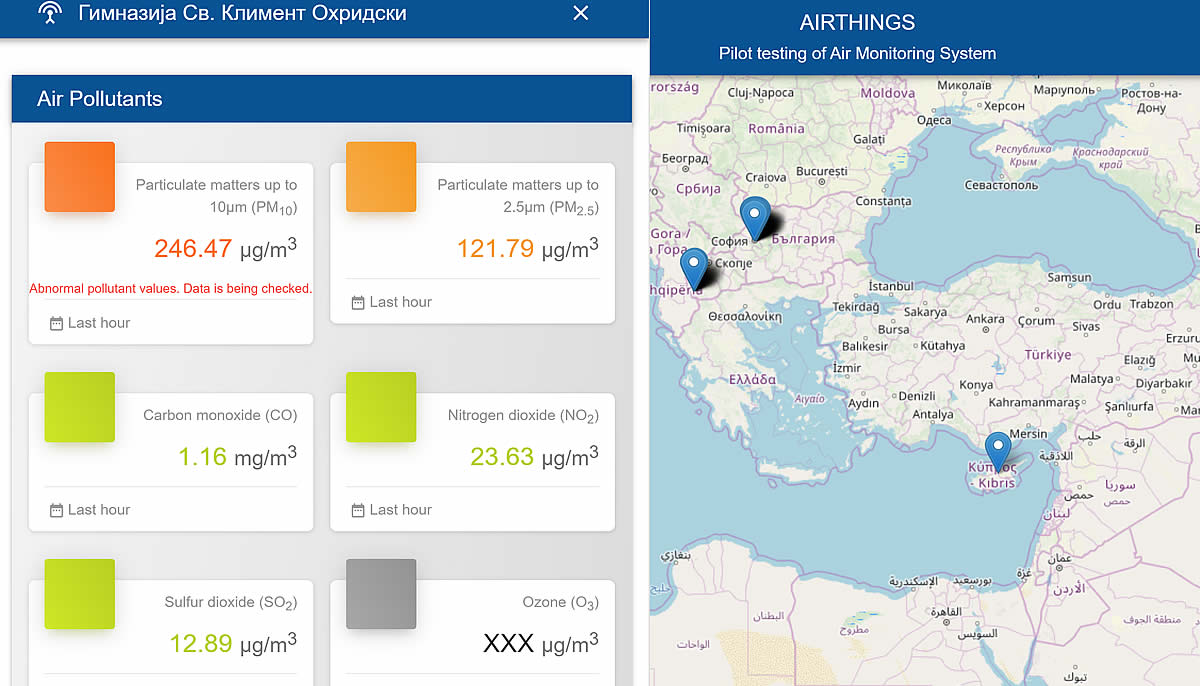This screenshot has height=686, width=1200.
Task: Select the map marker on Cyprus
Action: tap(997, 452)
